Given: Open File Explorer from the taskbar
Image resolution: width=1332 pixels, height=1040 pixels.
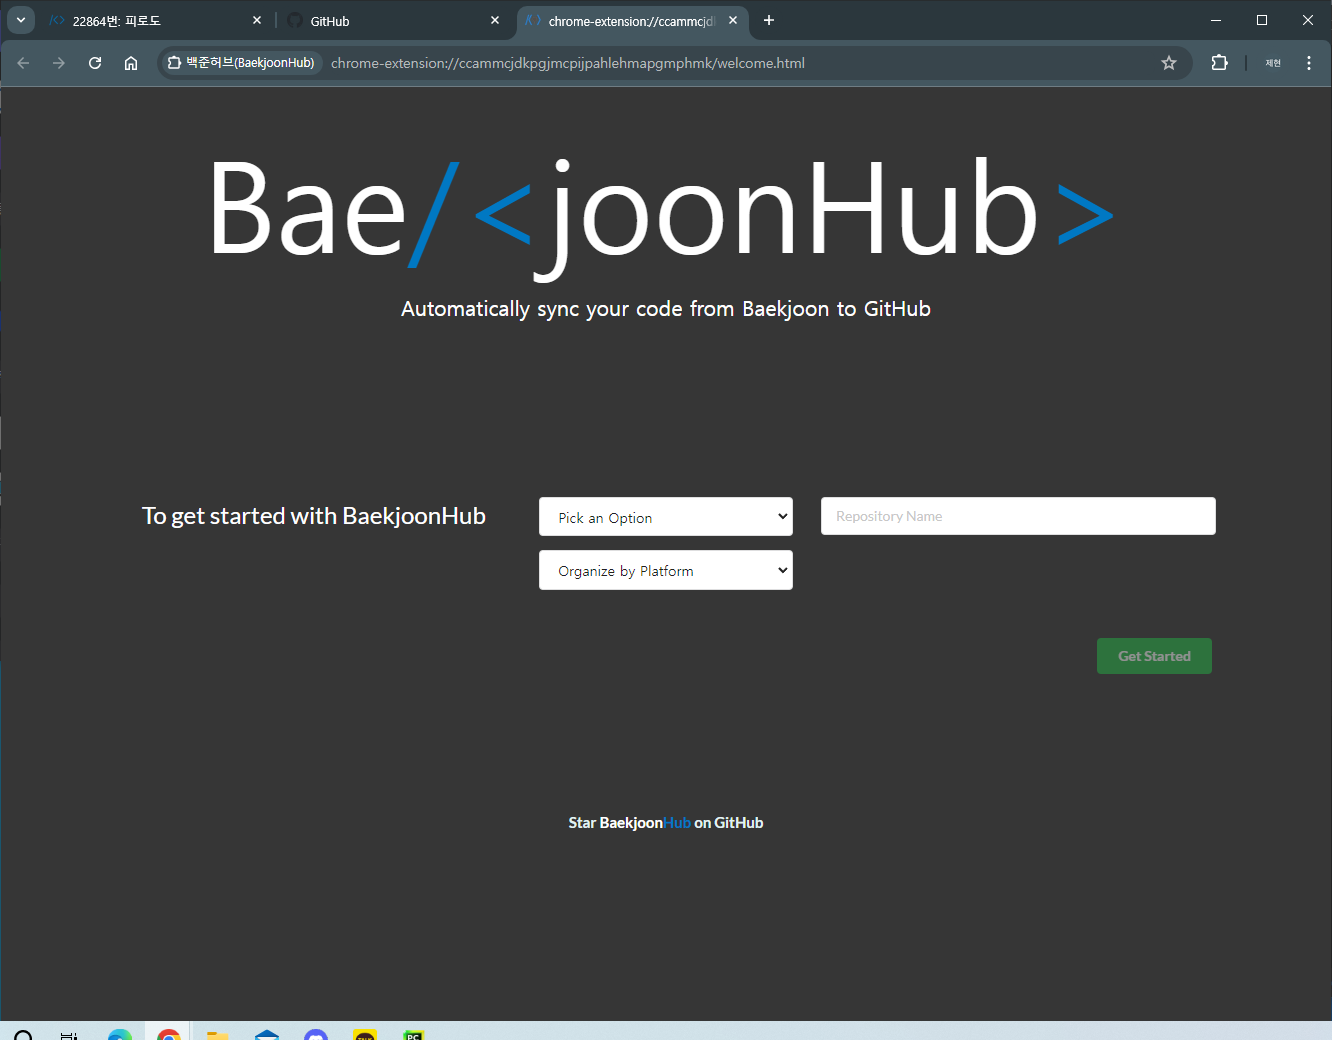Looking at the screenshot, I should (218, 1034).
